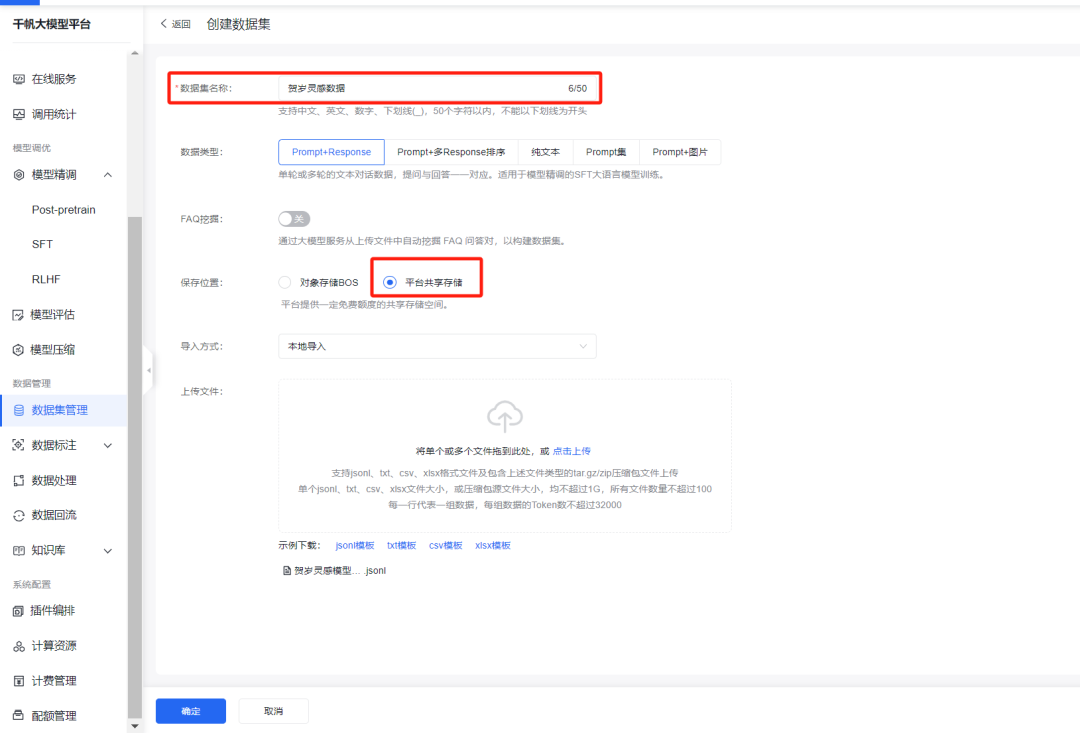Click the 插件编排 icon
Viewport: 1080px width, 733px height.
(18, 611)
